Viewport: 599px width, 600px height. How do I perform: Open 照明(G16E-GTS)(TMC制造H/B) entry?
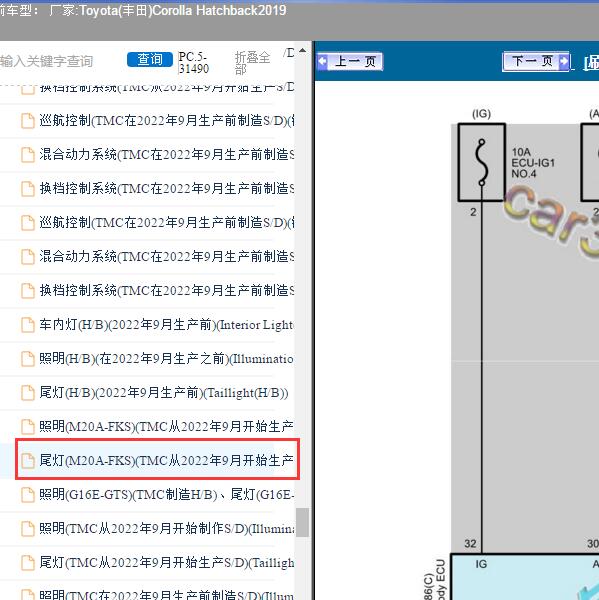click(166, 494)
